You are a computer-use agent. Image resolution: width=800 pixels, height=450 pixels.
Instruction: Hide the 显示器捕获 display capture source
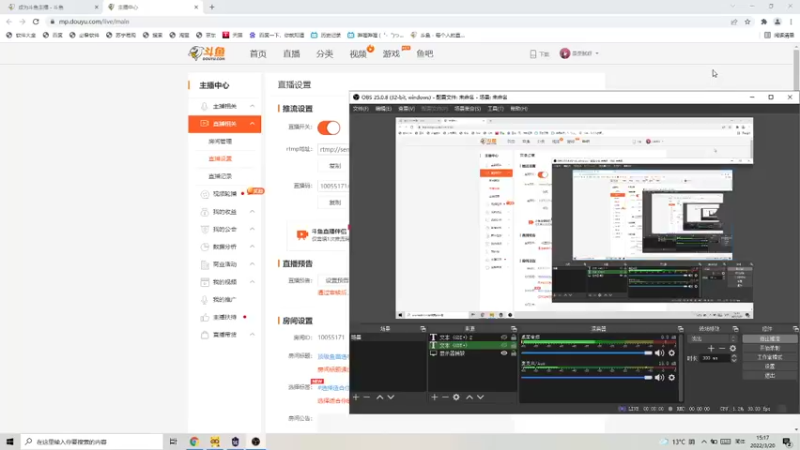(504, 353)
